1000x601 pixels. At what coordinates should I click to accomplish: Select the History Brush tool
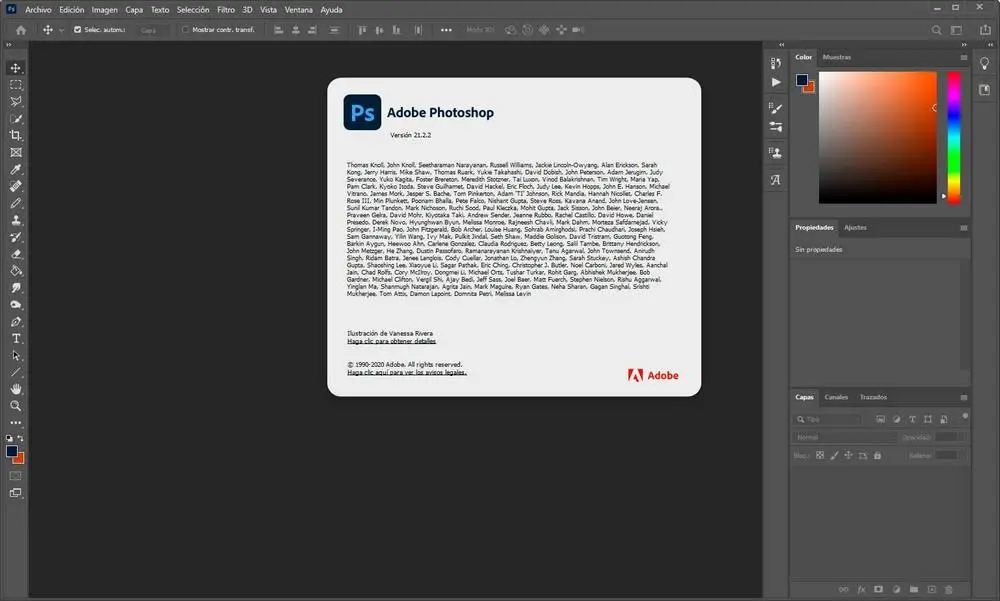coord(16,237)
